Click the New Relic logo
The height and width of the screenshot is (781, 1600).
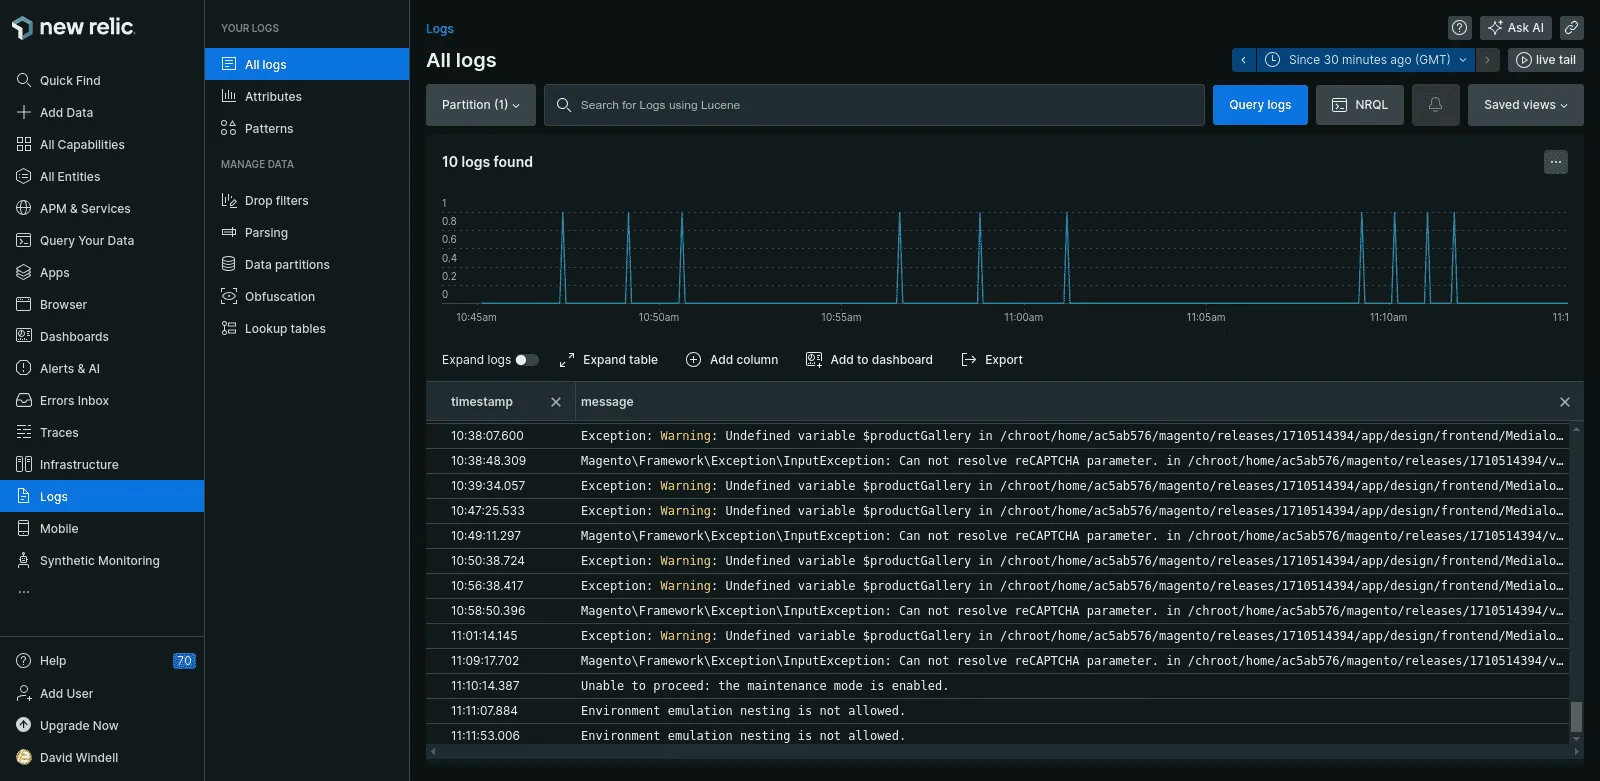coord(73,28)
